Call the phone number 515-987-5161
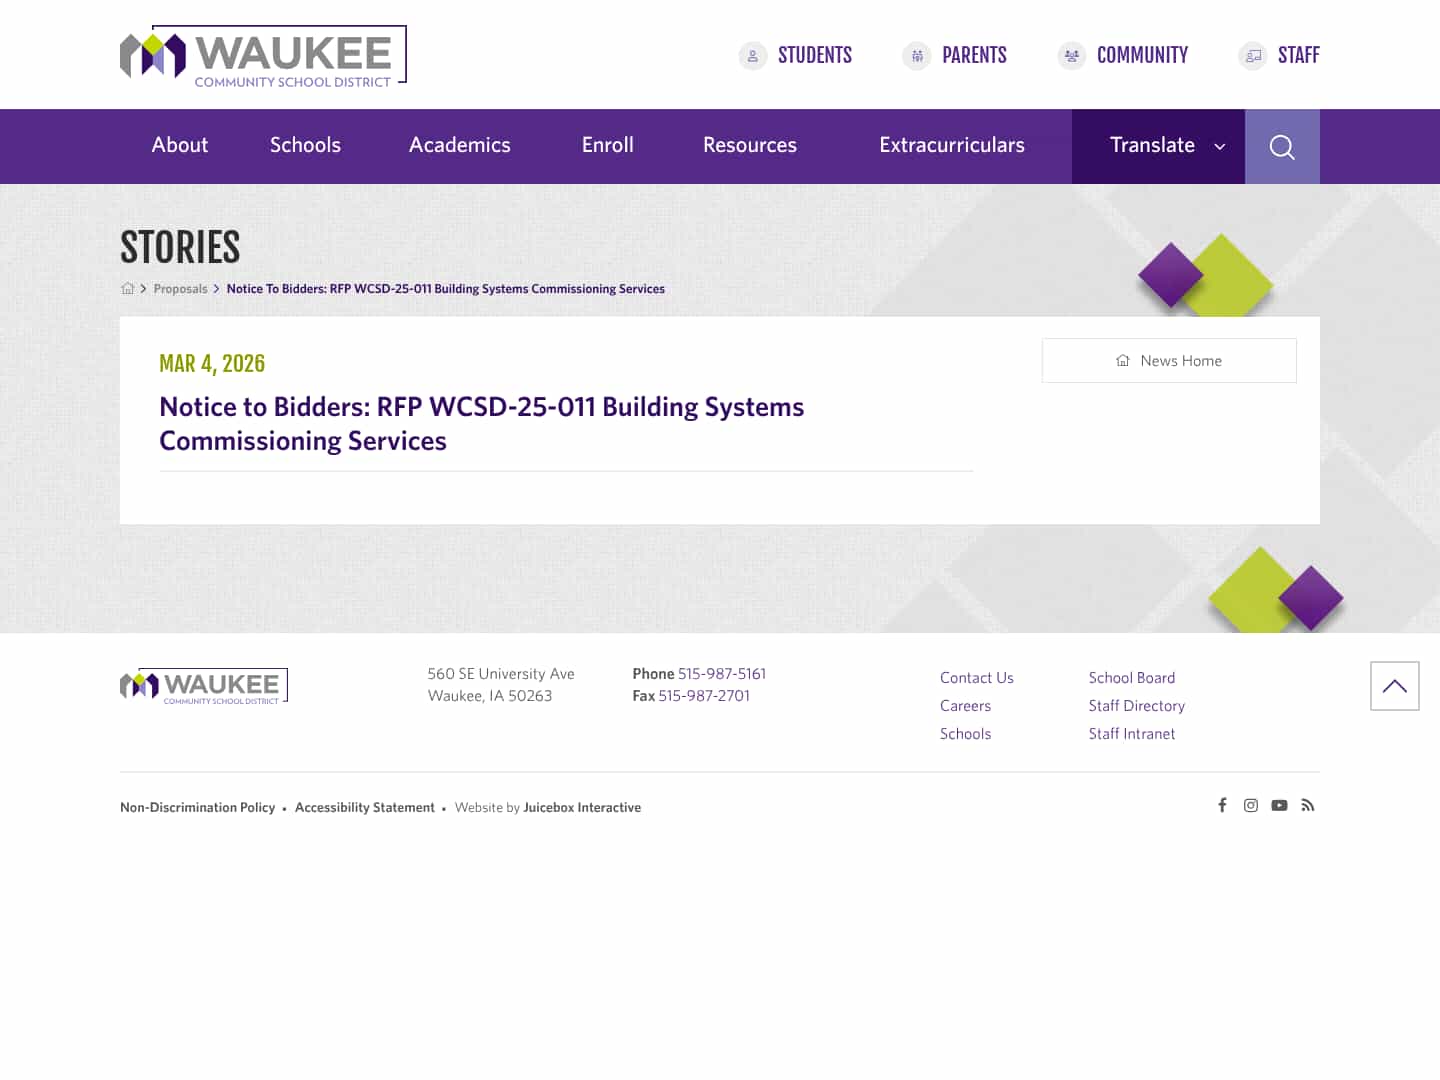 tap(721, 673)
